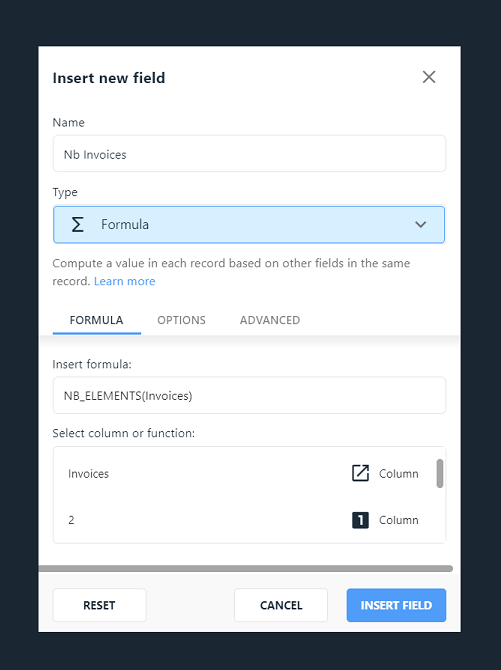Follow the Learn more link
This screenshot has width=501, height=670.
coord(124,281)
